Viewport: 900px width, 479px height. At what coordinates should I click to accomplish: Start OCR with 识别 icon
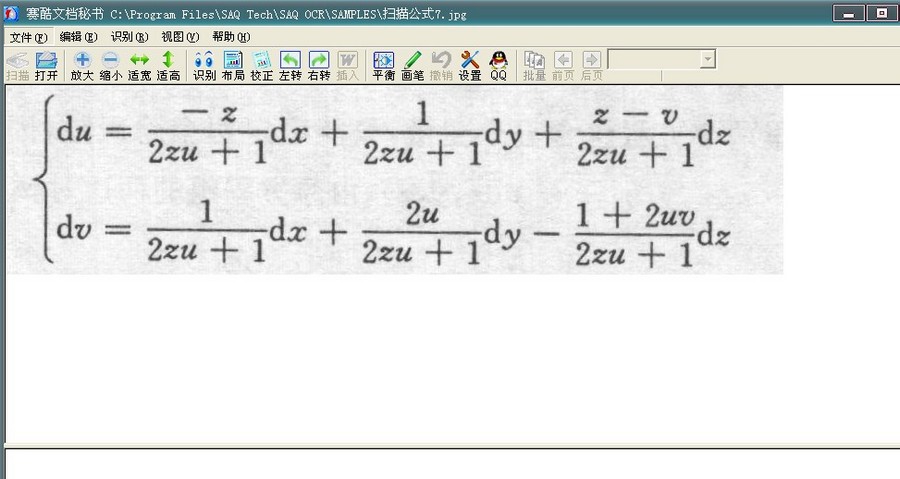coord(204,66)
